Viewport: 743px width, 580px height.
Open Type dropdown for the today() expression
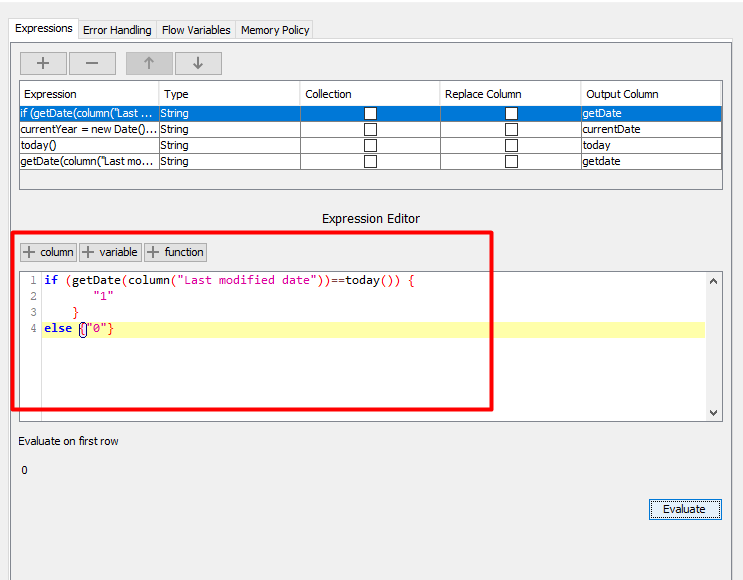[x=229, y=146]
